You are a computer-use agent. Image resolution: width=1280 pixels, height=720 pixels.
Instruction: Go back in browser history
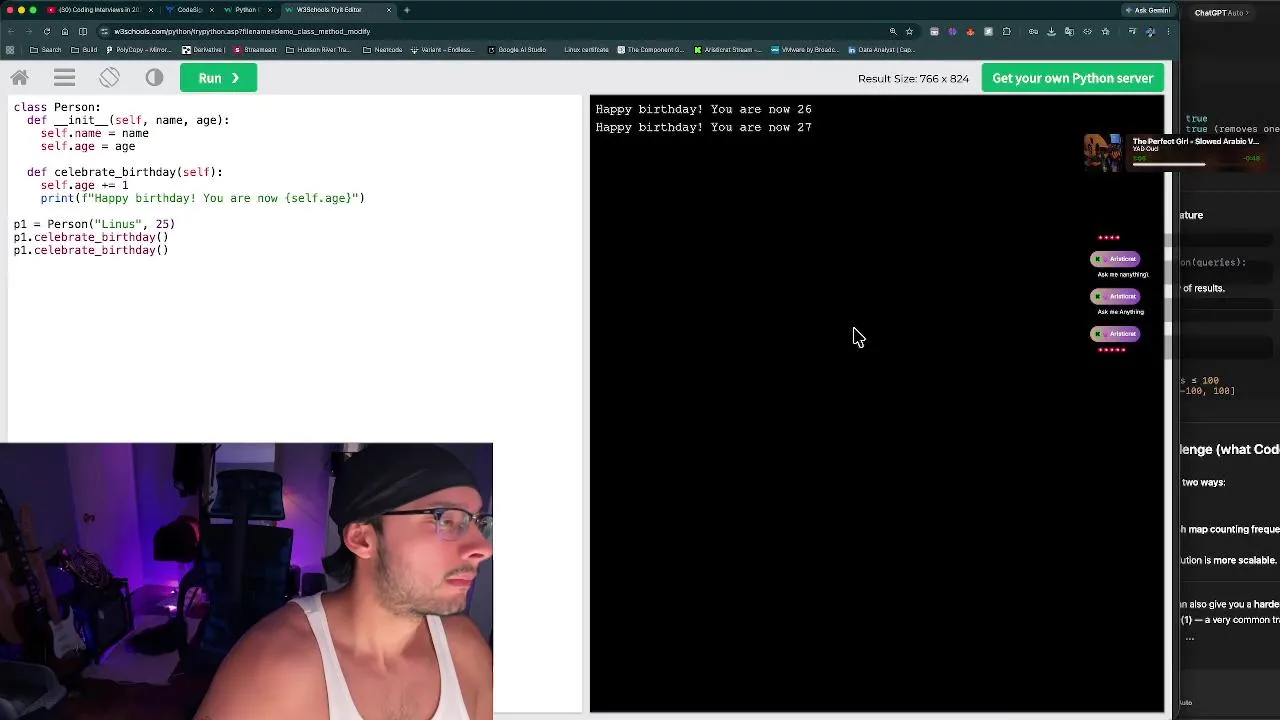pyautogui.click(x=11, y=31)
